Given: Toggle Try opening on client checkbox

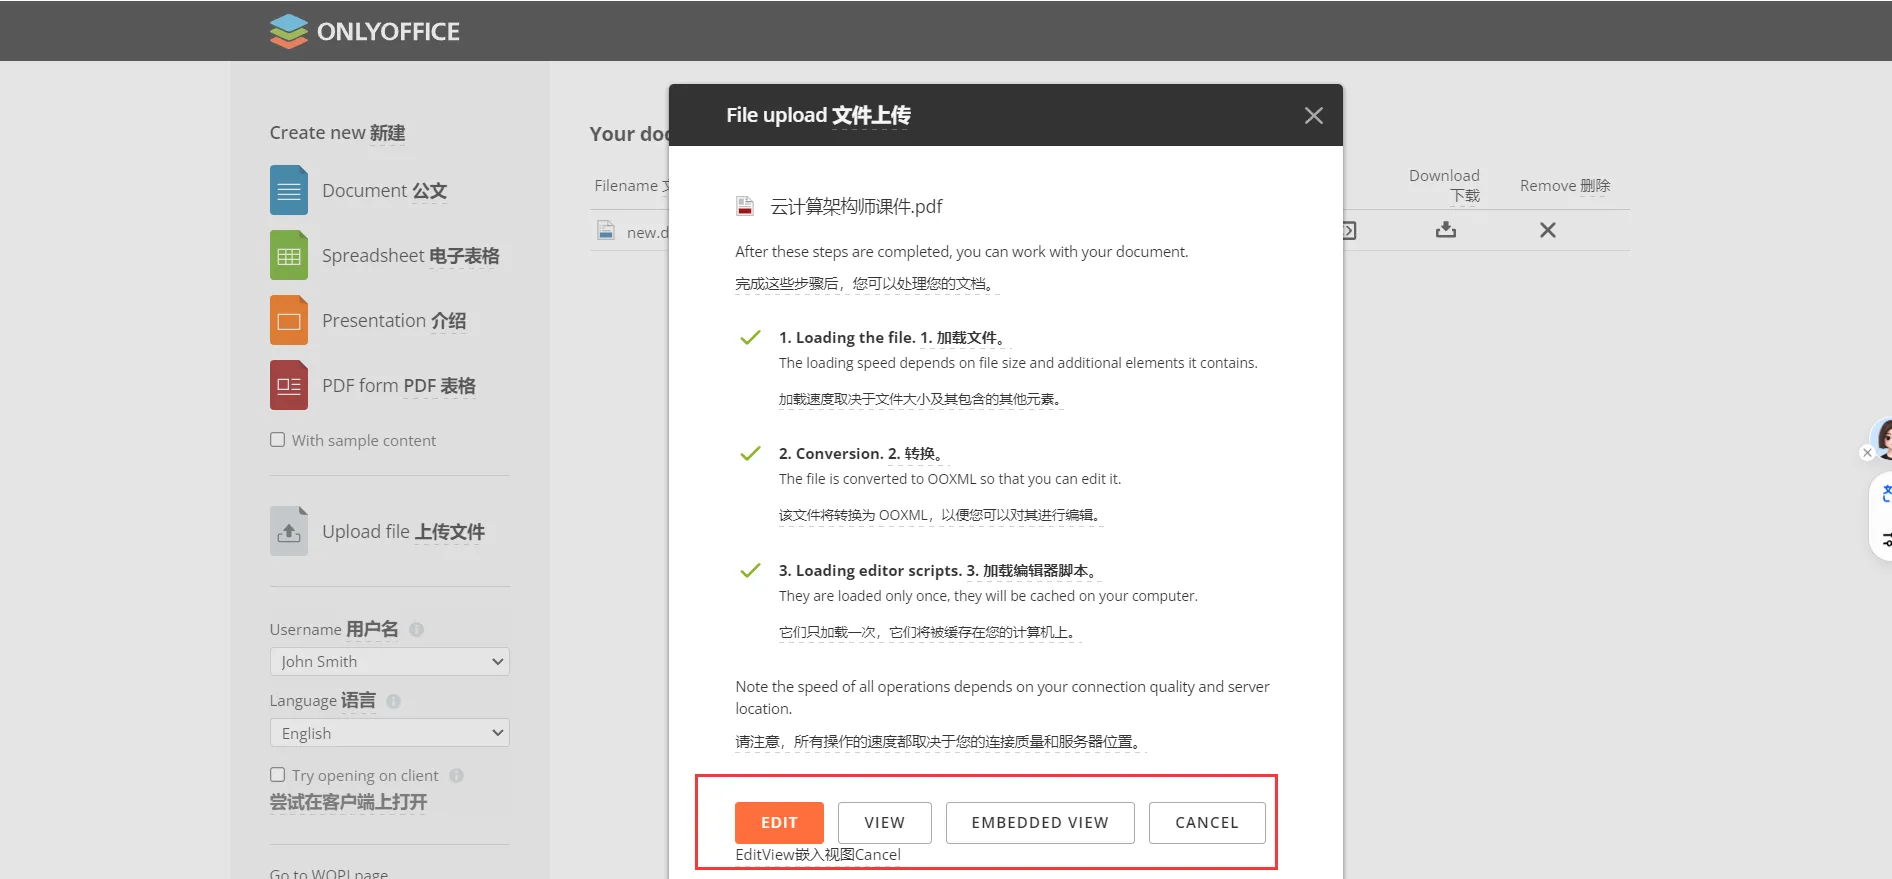Looking at the screenshot, I should [x=278, y=775].
